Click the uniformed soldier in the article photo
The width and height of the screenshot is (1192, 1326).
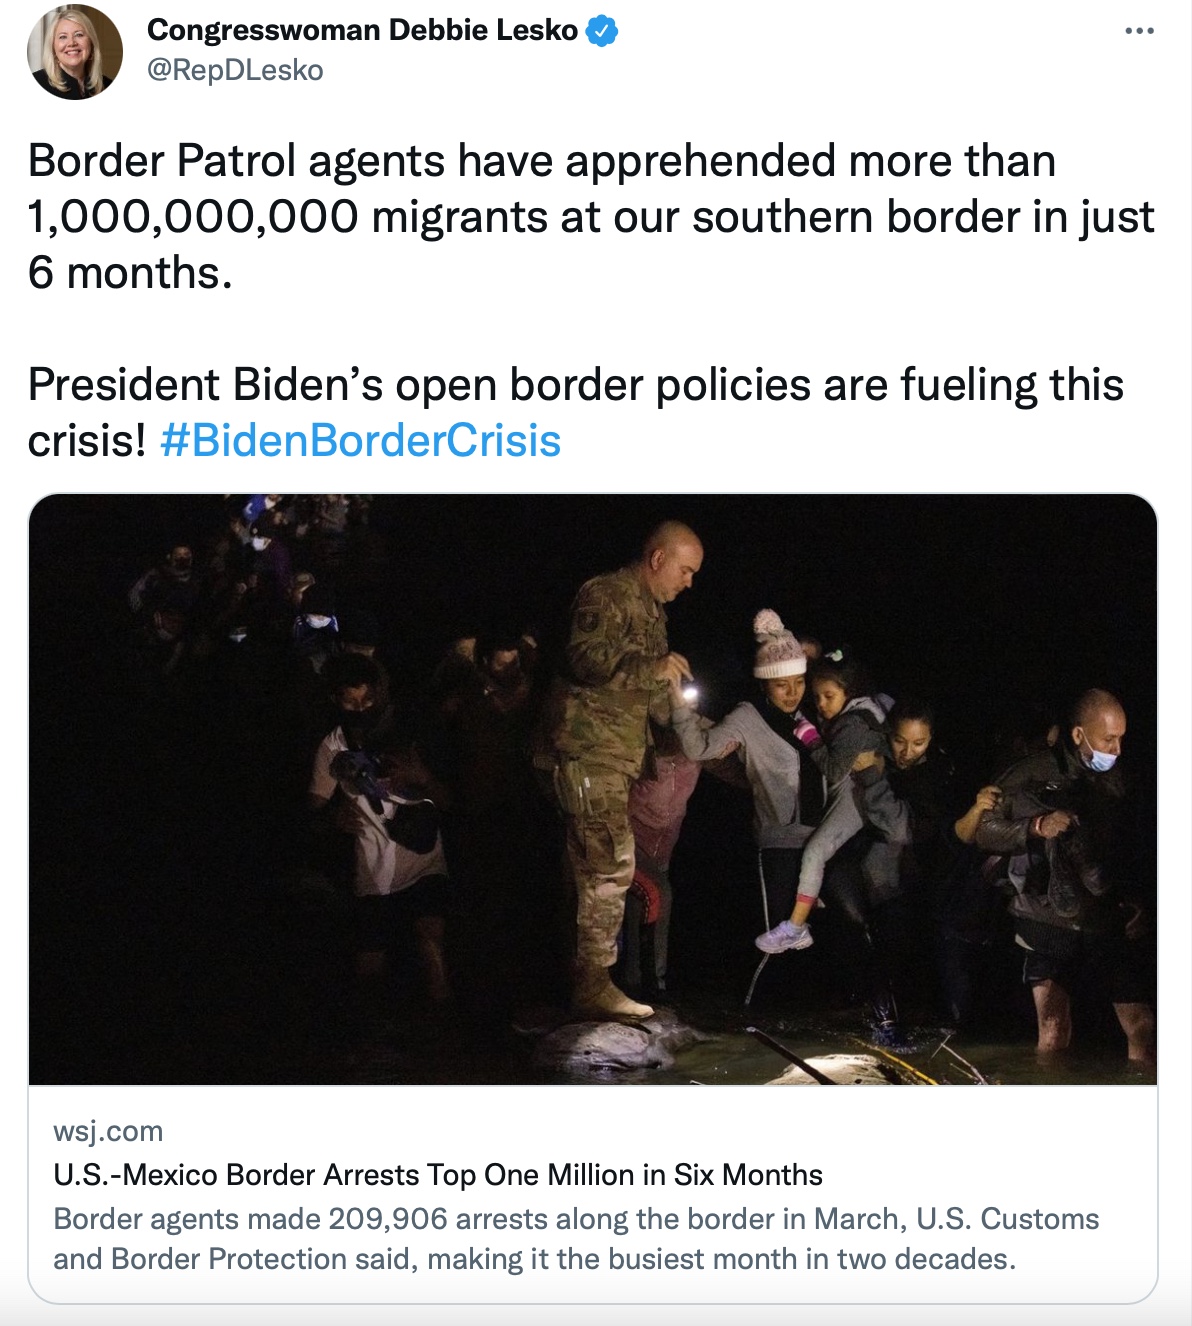612,740
